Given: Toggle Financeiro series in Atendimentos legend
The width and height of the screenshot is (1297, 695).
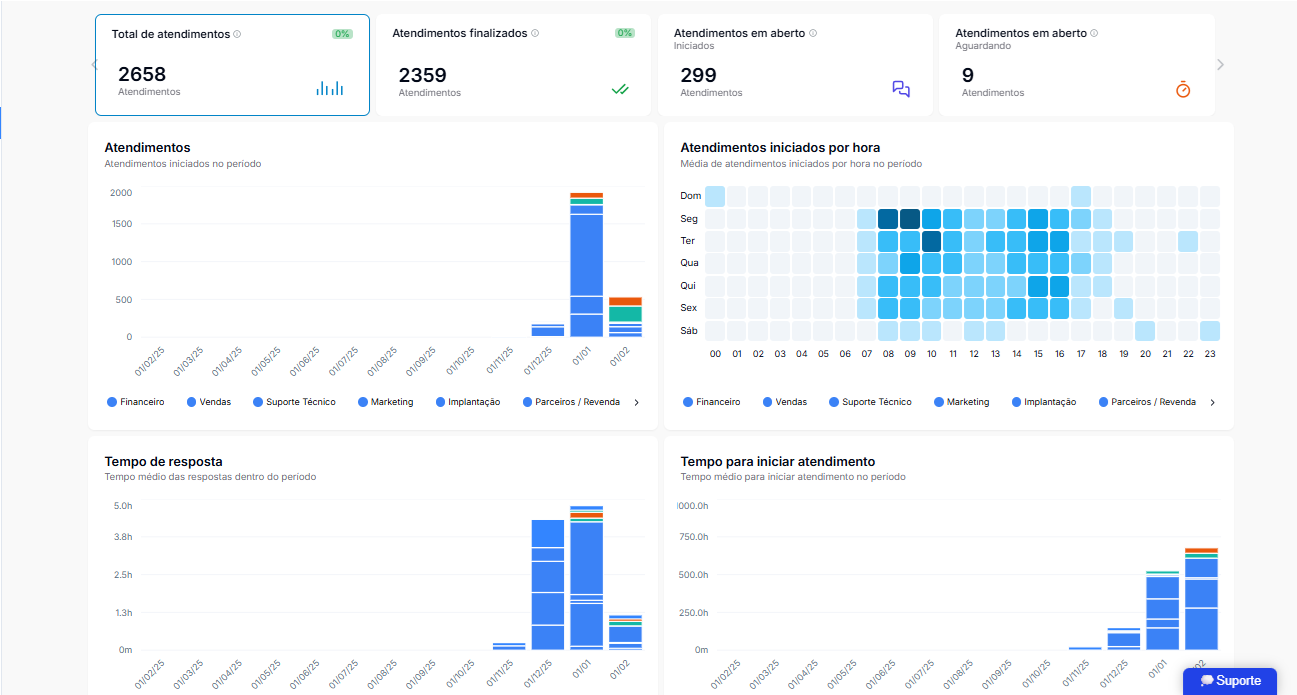Looking at the screenshot, I should click(136, 402).
